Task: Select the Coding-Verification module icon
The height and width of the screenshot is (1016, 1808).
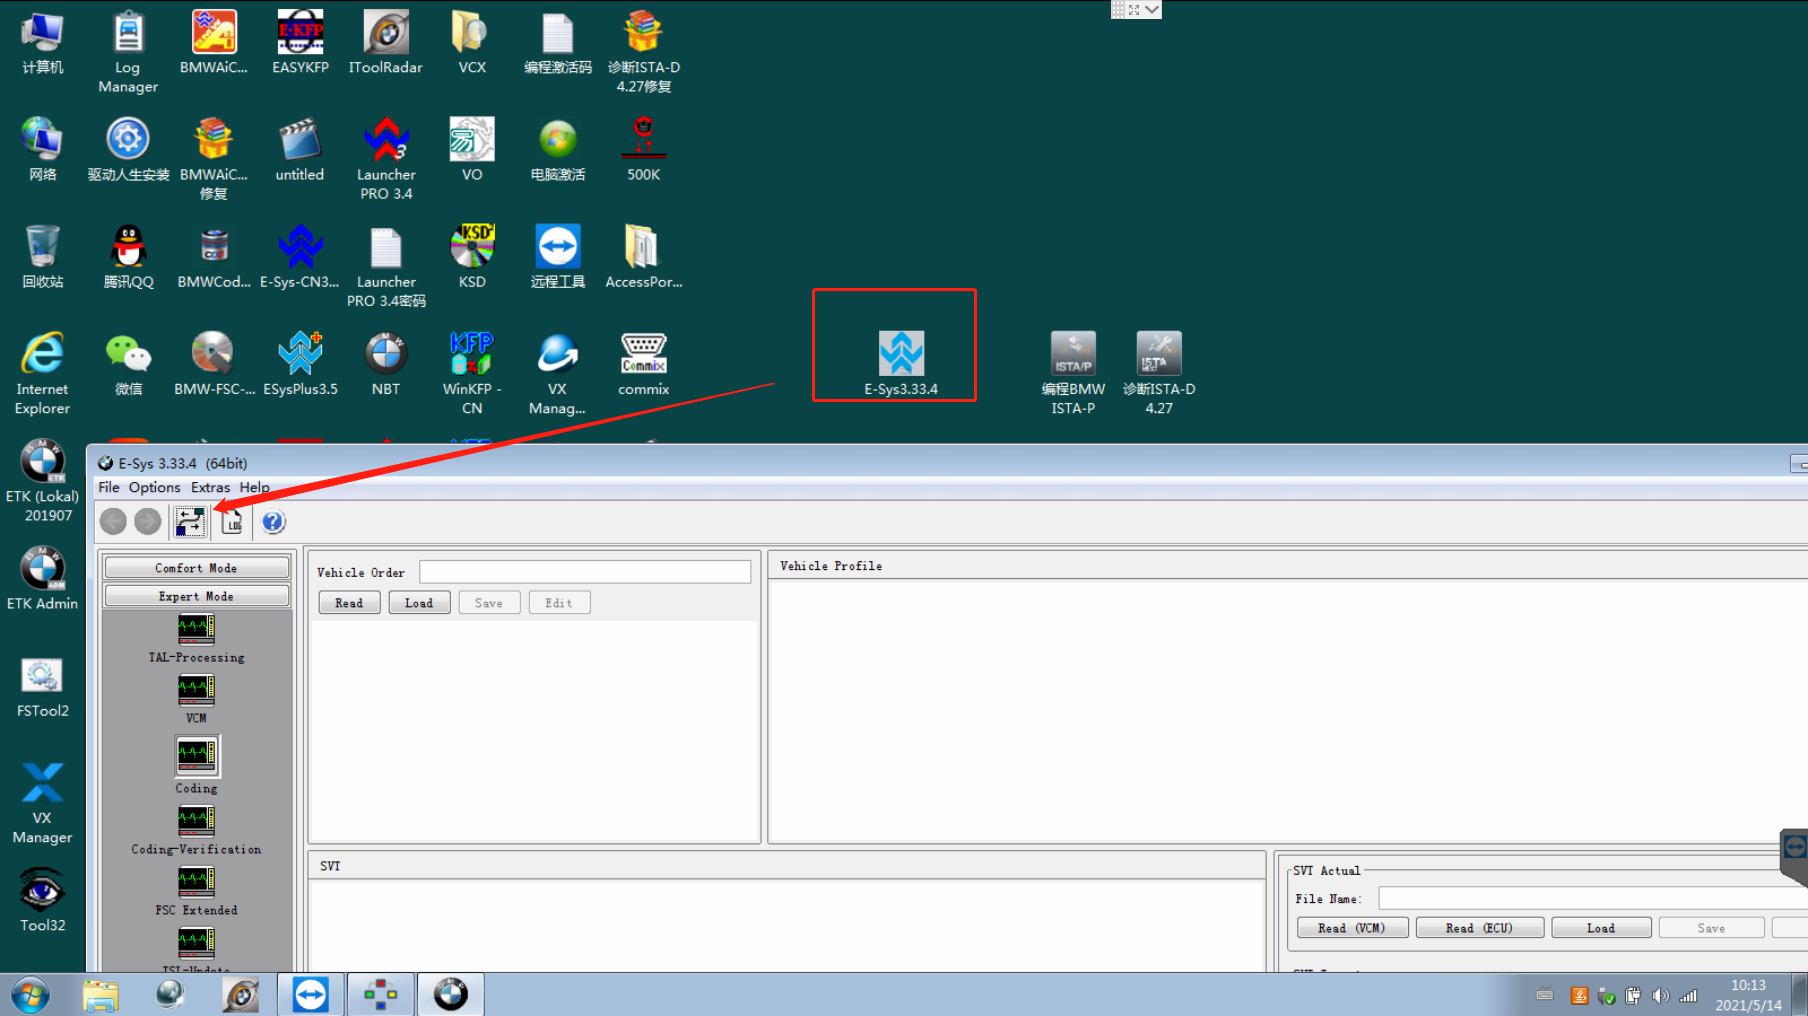Action: coord(196,821)
